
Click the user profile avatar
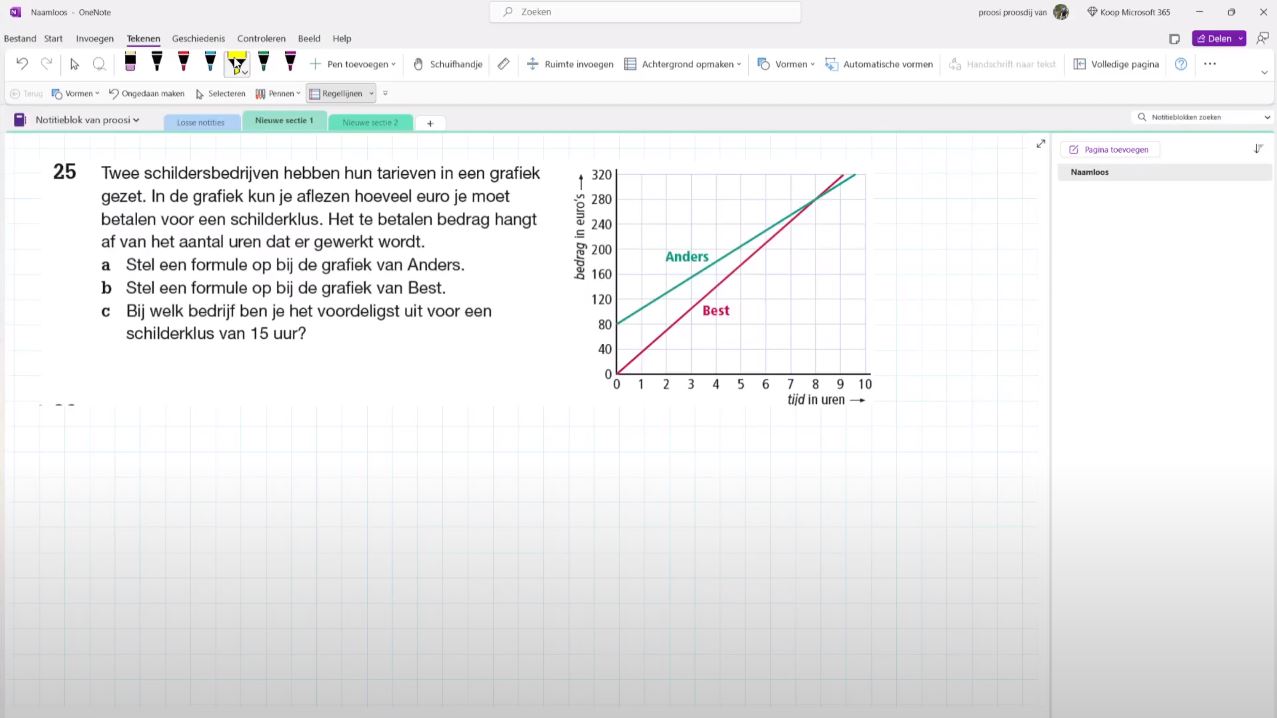[x=1061, y=12]
